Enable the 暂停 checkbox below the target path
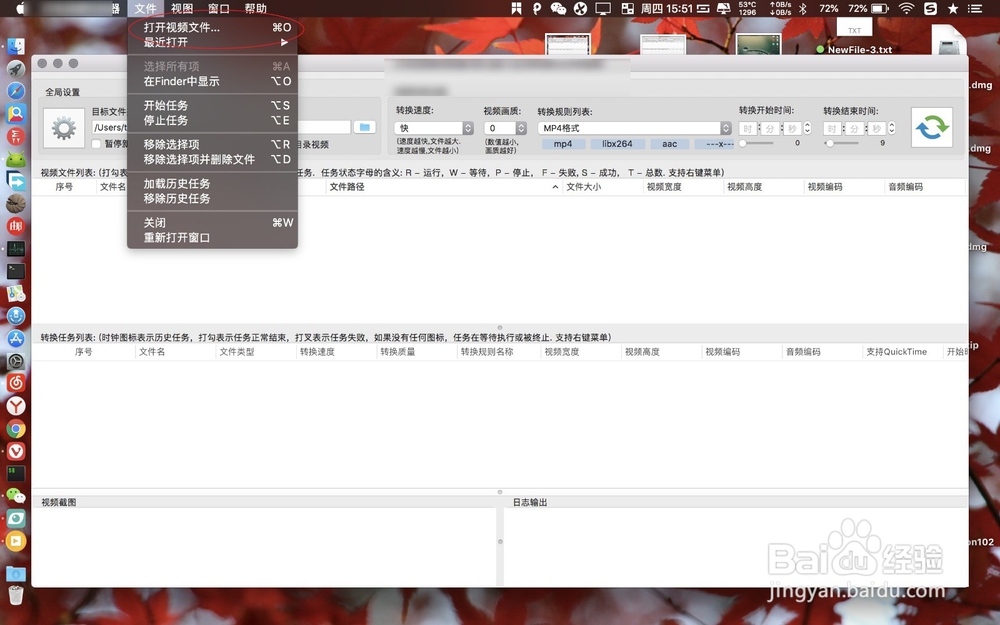 point(97,144)
